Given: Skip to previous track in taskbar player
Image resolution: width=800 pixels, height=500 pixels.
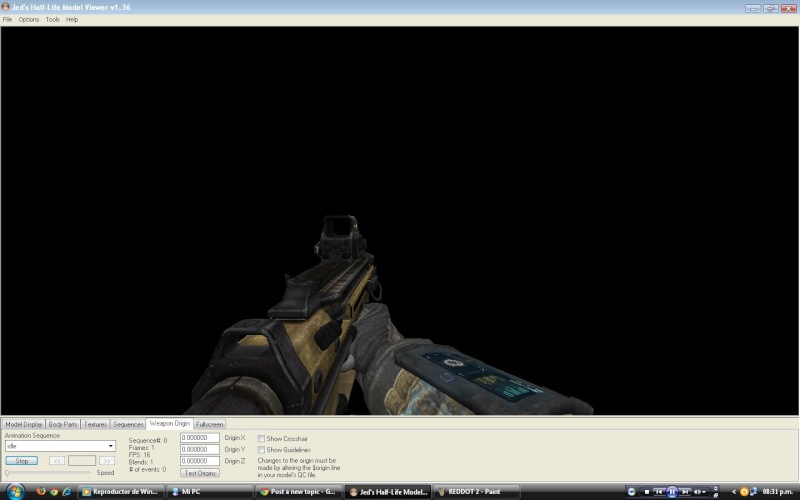Looking at the screenshot, I should coord(659,492).
